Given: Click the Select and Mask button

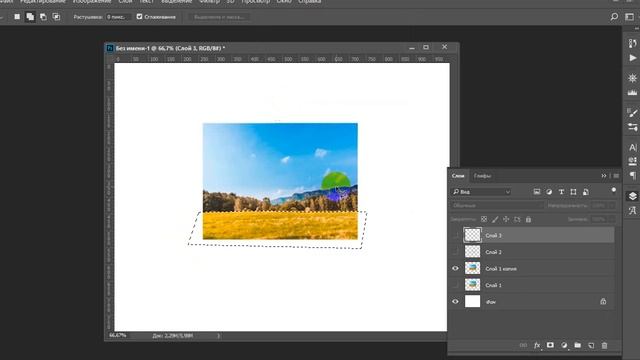Looking at the screenshot, I should coord(219,17).
